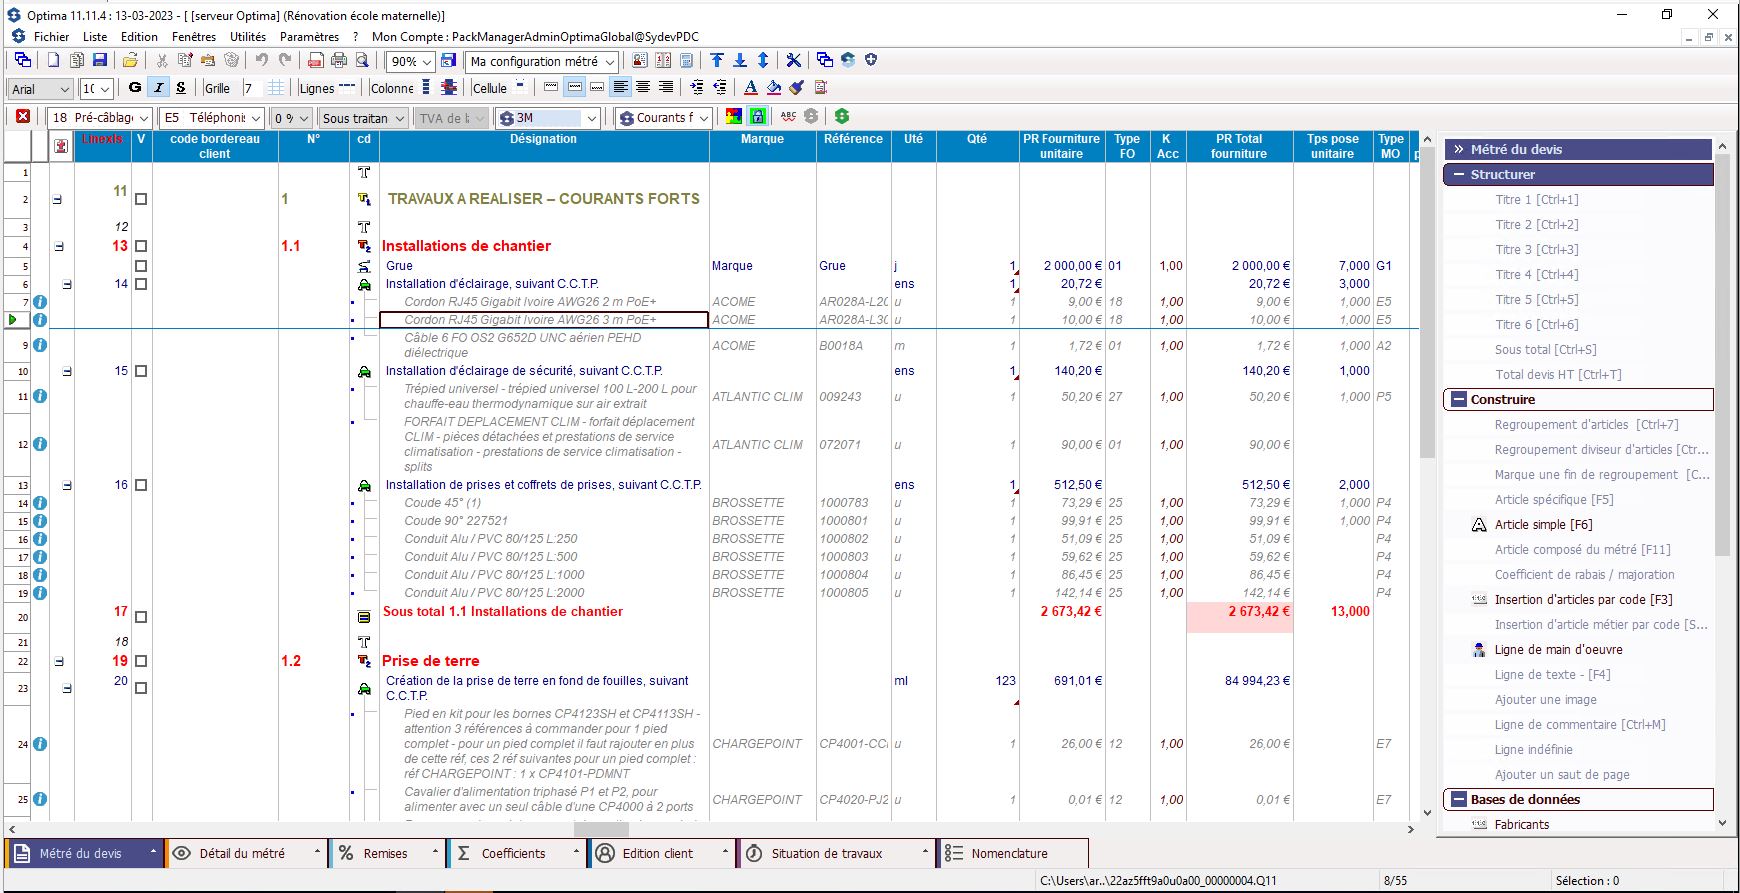
Task: Increase indent with the indent icon
Action: tap(697, 88)
